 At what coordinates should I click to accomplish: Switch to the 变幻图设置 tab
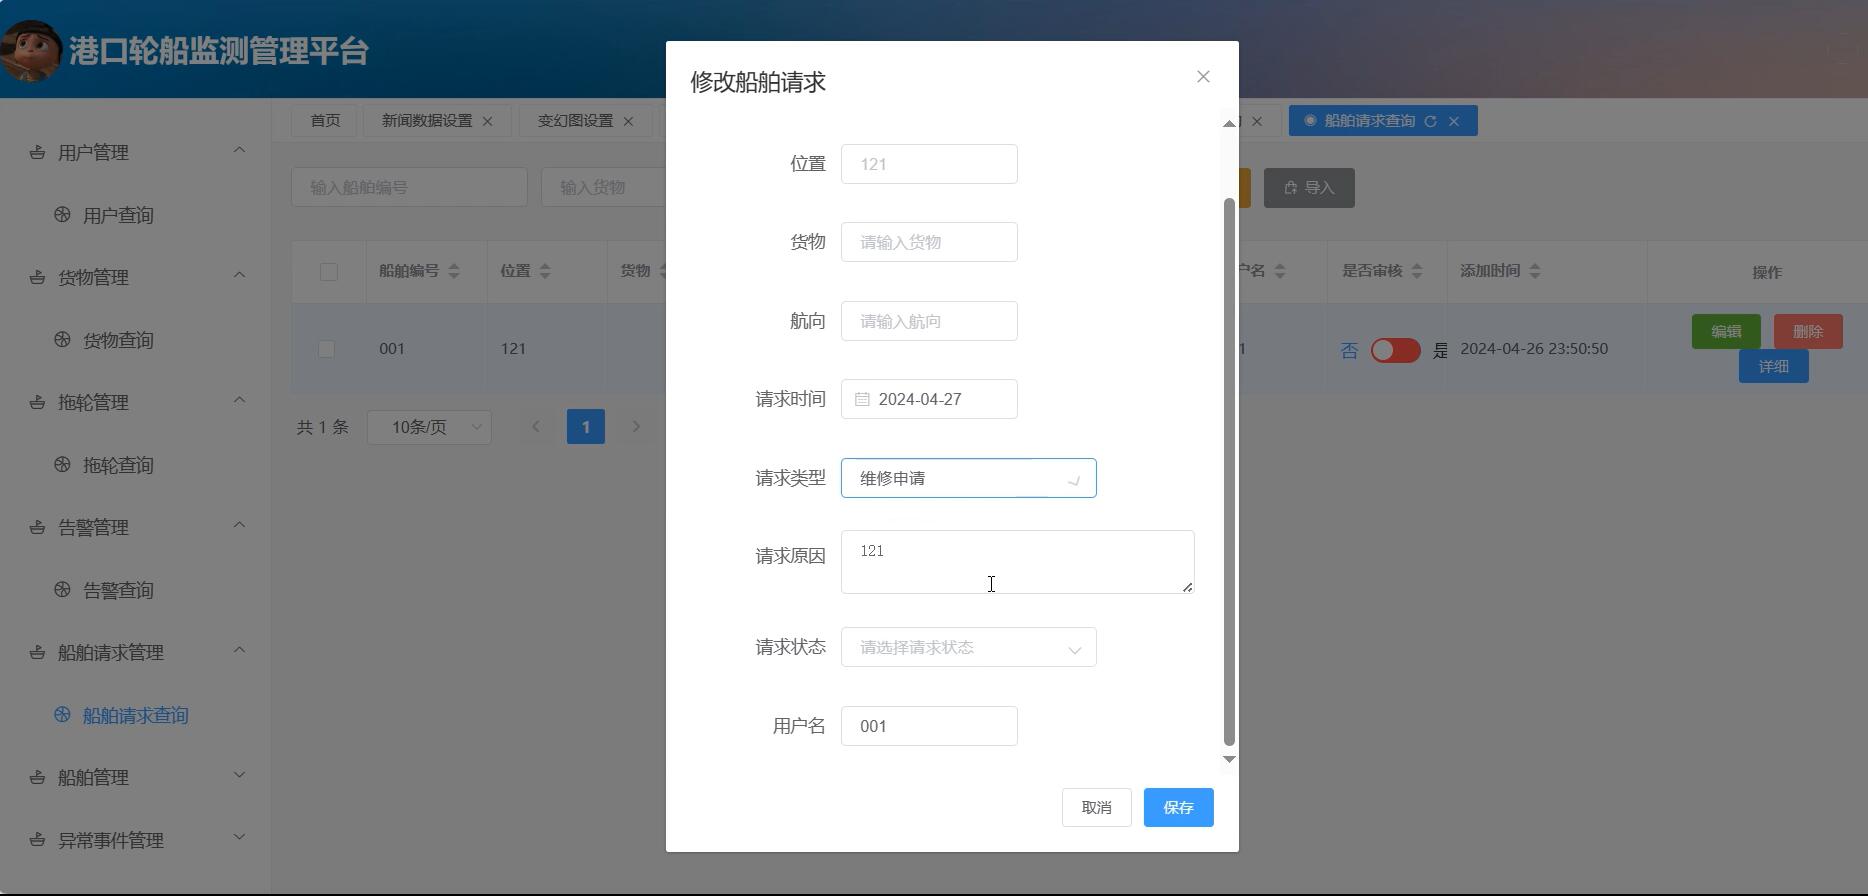575,120
